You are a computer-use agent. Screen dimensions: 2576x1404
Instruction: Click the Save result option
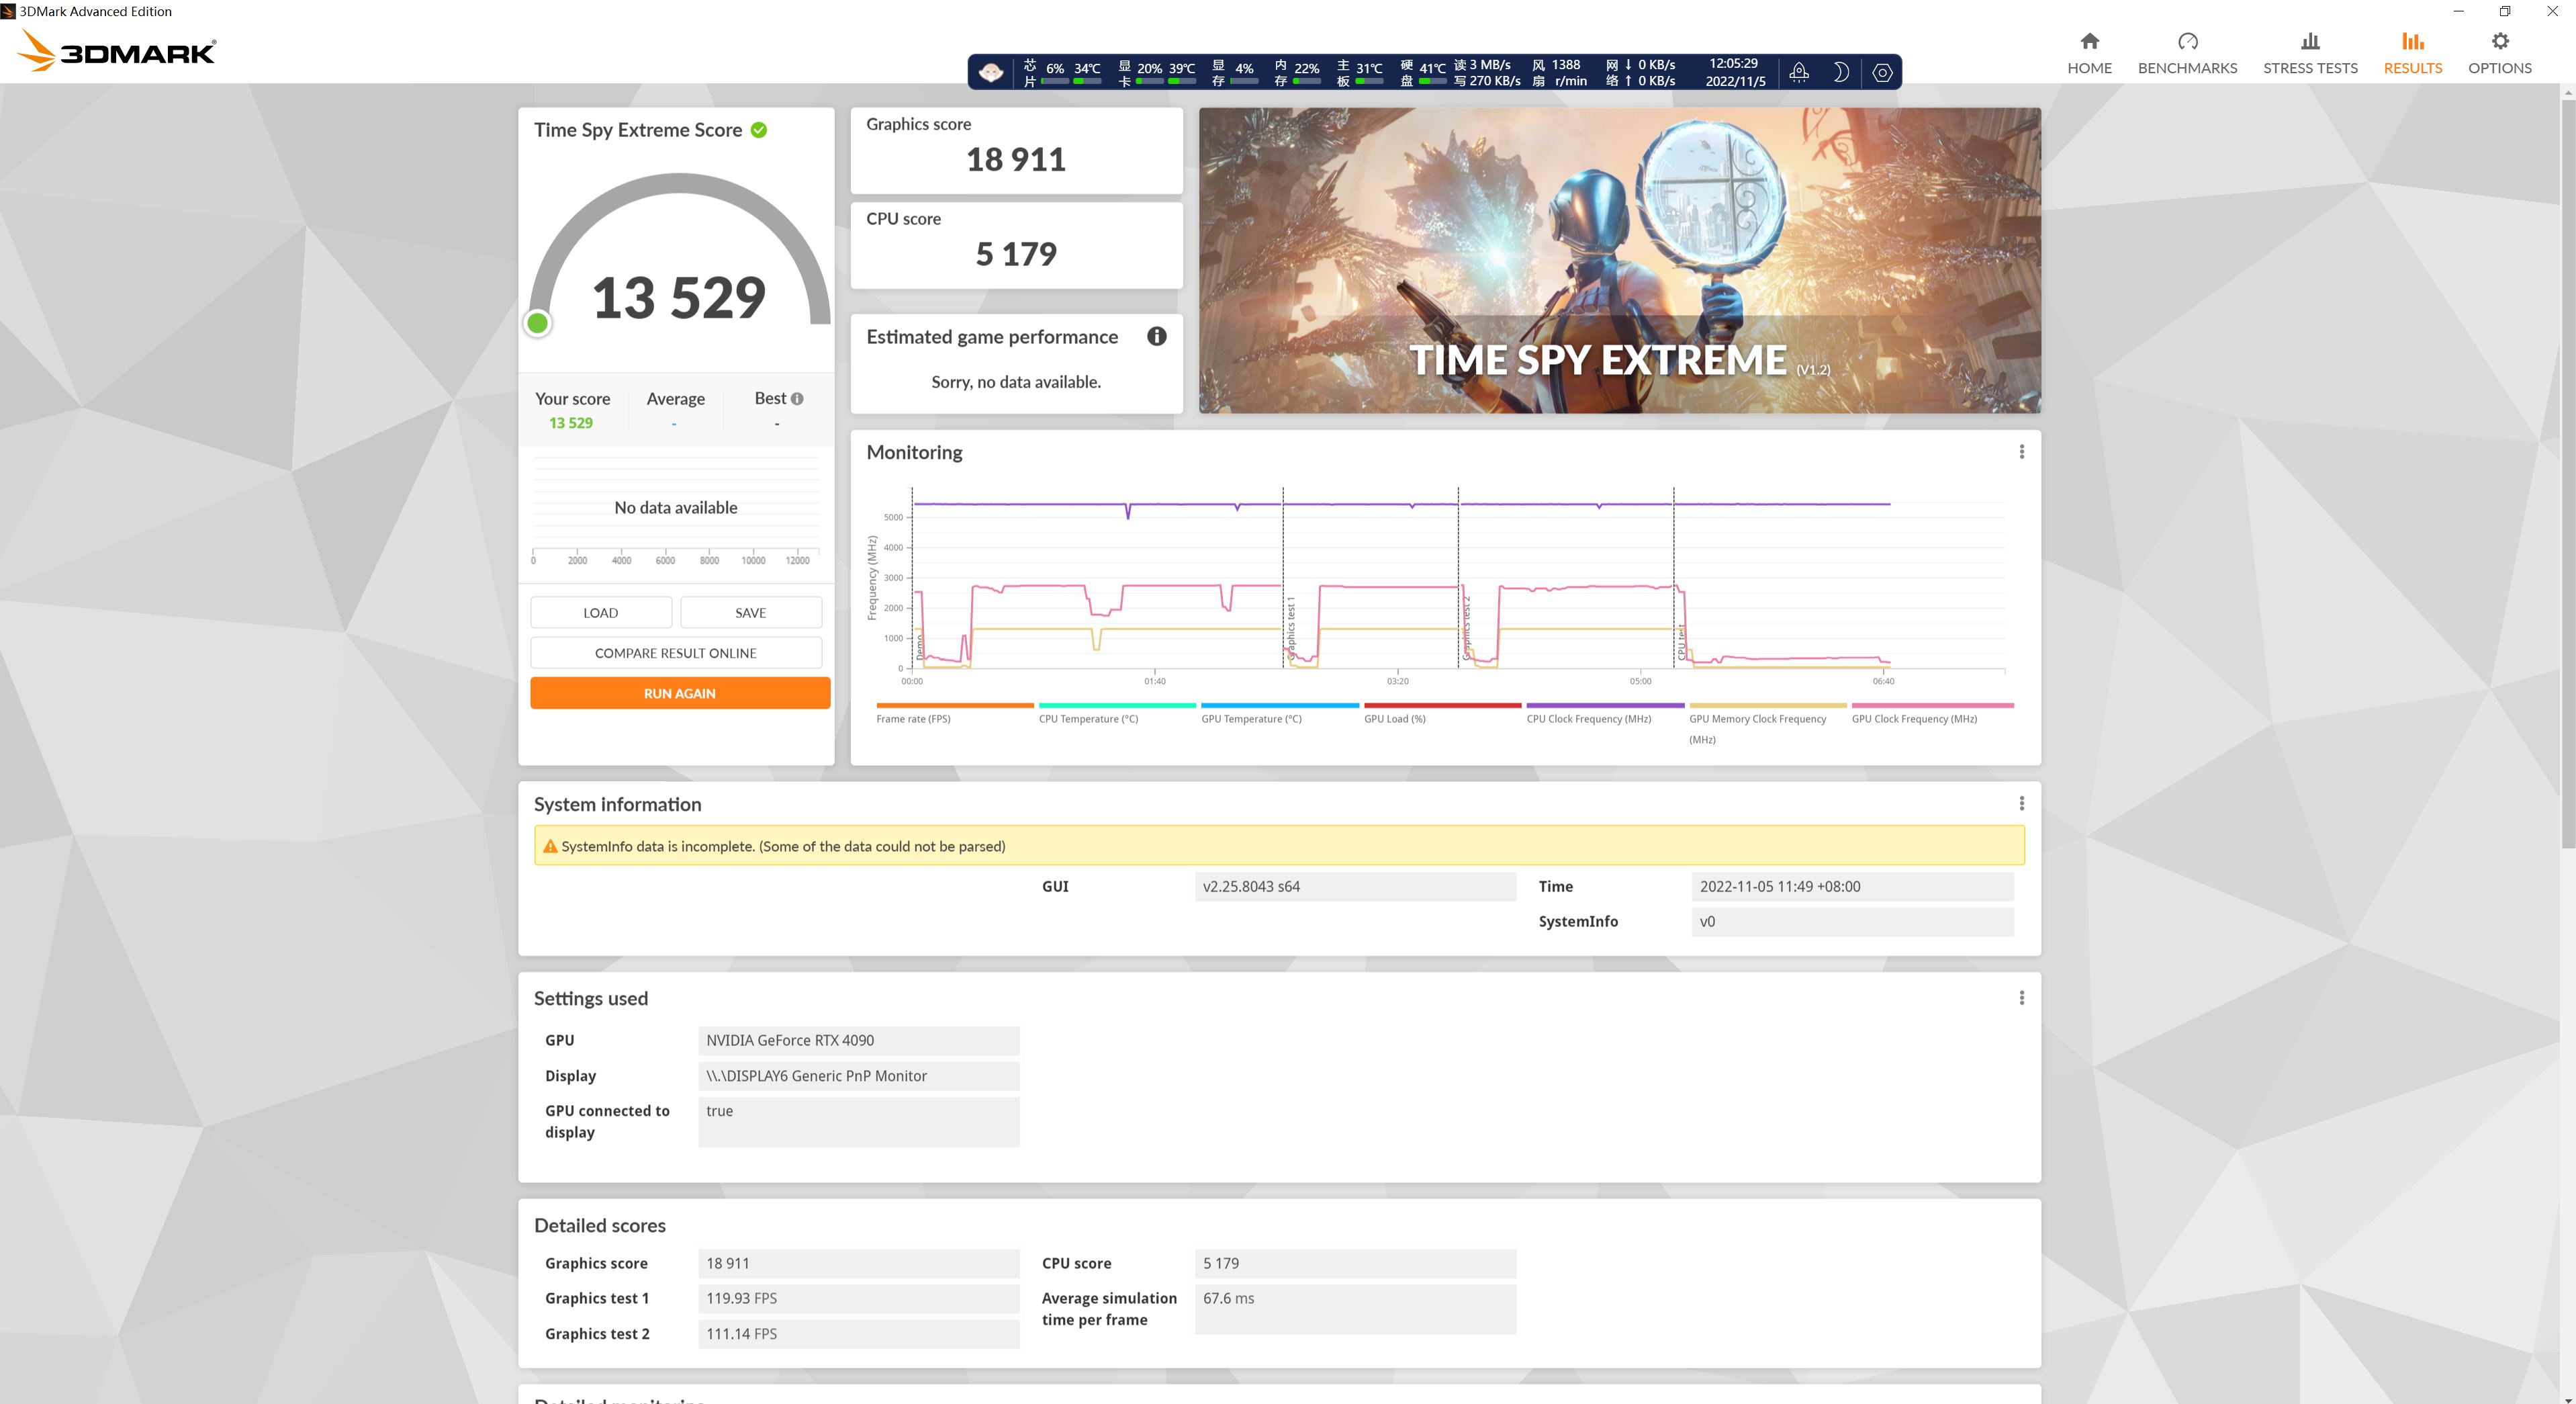coord(751,612)
